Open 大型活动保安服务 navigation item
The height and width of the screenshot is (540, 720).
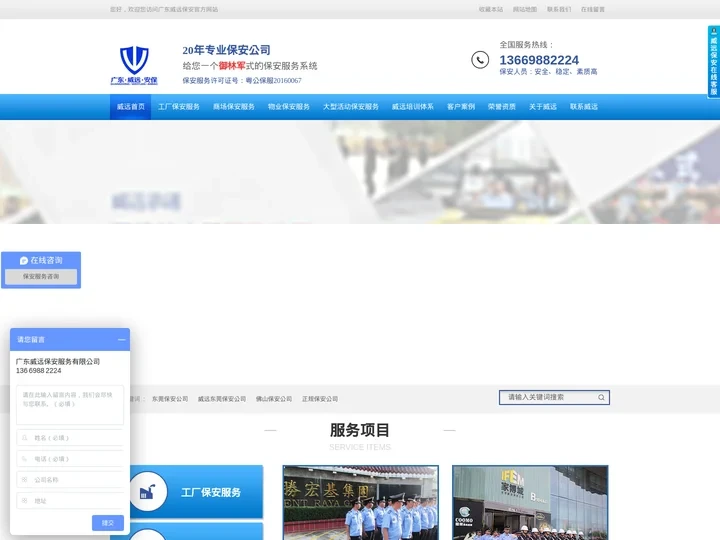pyautogui.click(x=351, y=107)
